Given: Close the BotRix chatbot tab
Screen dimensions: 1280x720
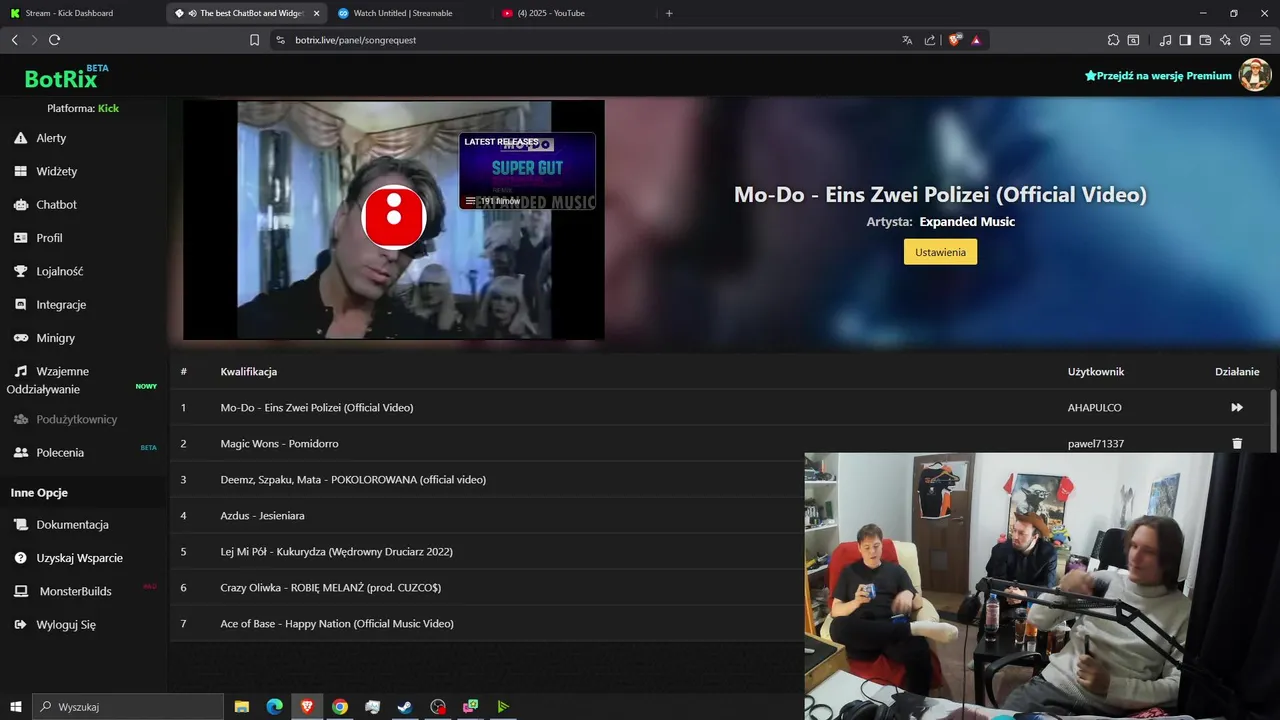Looking at the screenshot, I should tap(317, 13).
